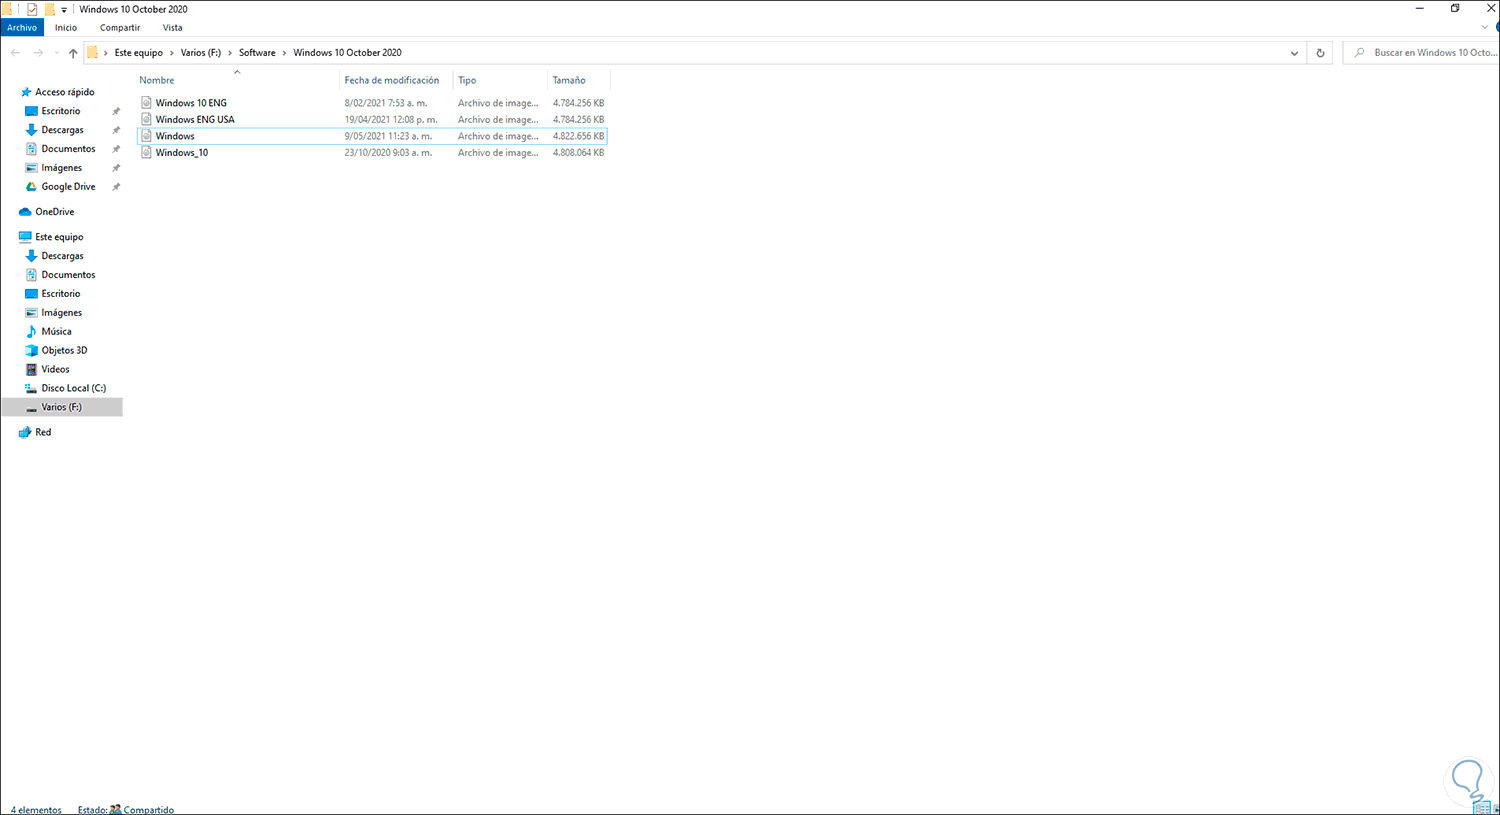Expand the chevron before Este equipo in the address bar
Viewport: 1500px width, 815px height.
pos(106,53)
